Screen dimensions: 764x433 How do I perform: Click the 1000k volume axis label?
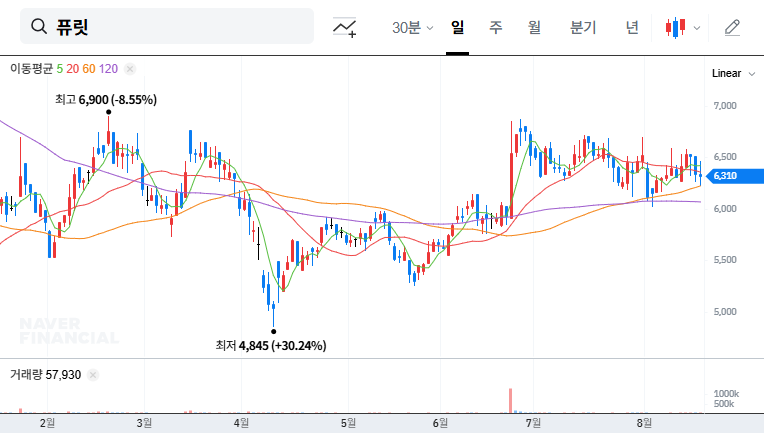click(726, 394)
